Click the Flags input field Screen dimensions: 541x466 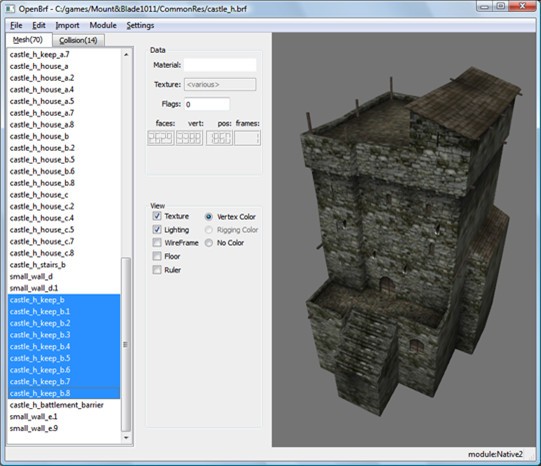[x=207, y=104]
